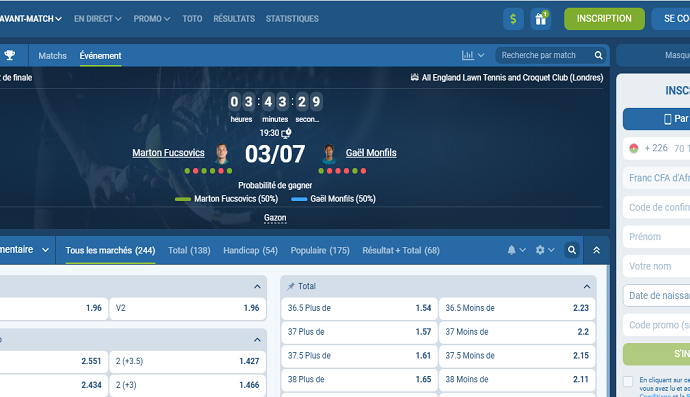Click the dollar sign deposit icon
Screen dimensions: 690x397
(x=513, y=19)
